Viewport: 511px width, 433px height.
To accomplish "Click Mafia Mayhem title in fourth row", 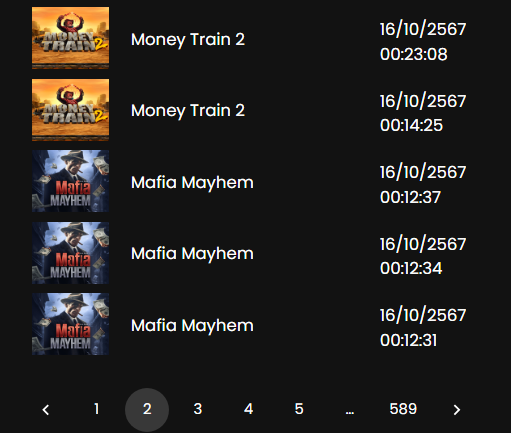I will click(192, 254).
